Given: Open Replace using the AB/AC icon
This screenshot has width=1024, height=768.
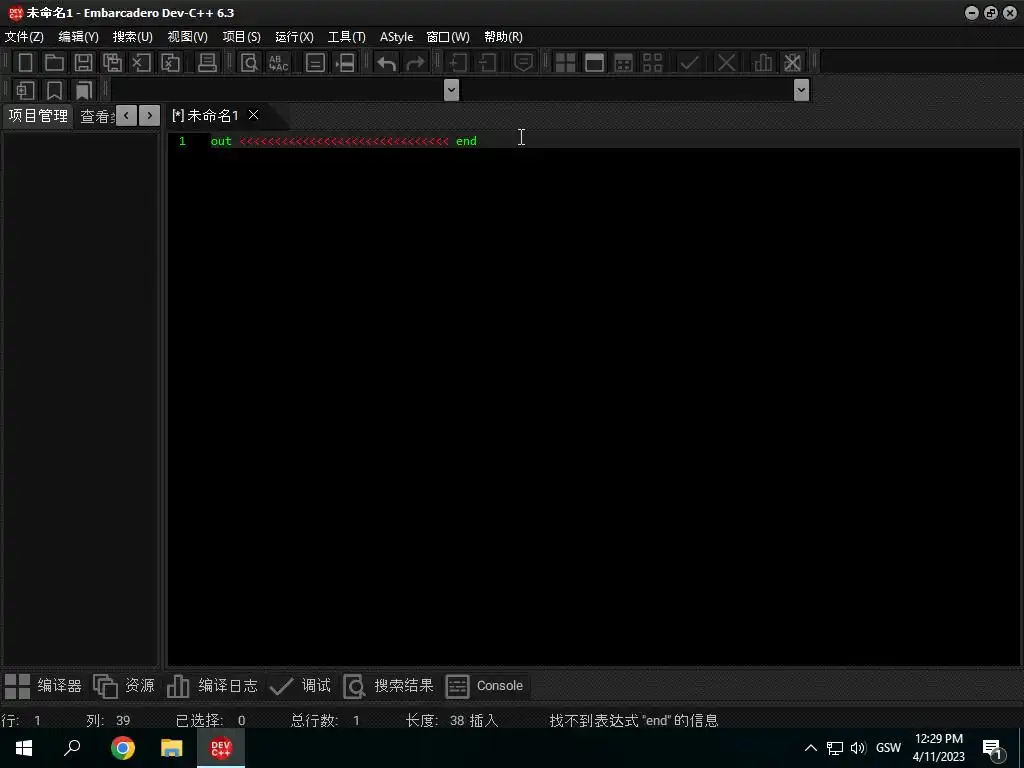Looking at the screenshot, I should click(278, 63).
